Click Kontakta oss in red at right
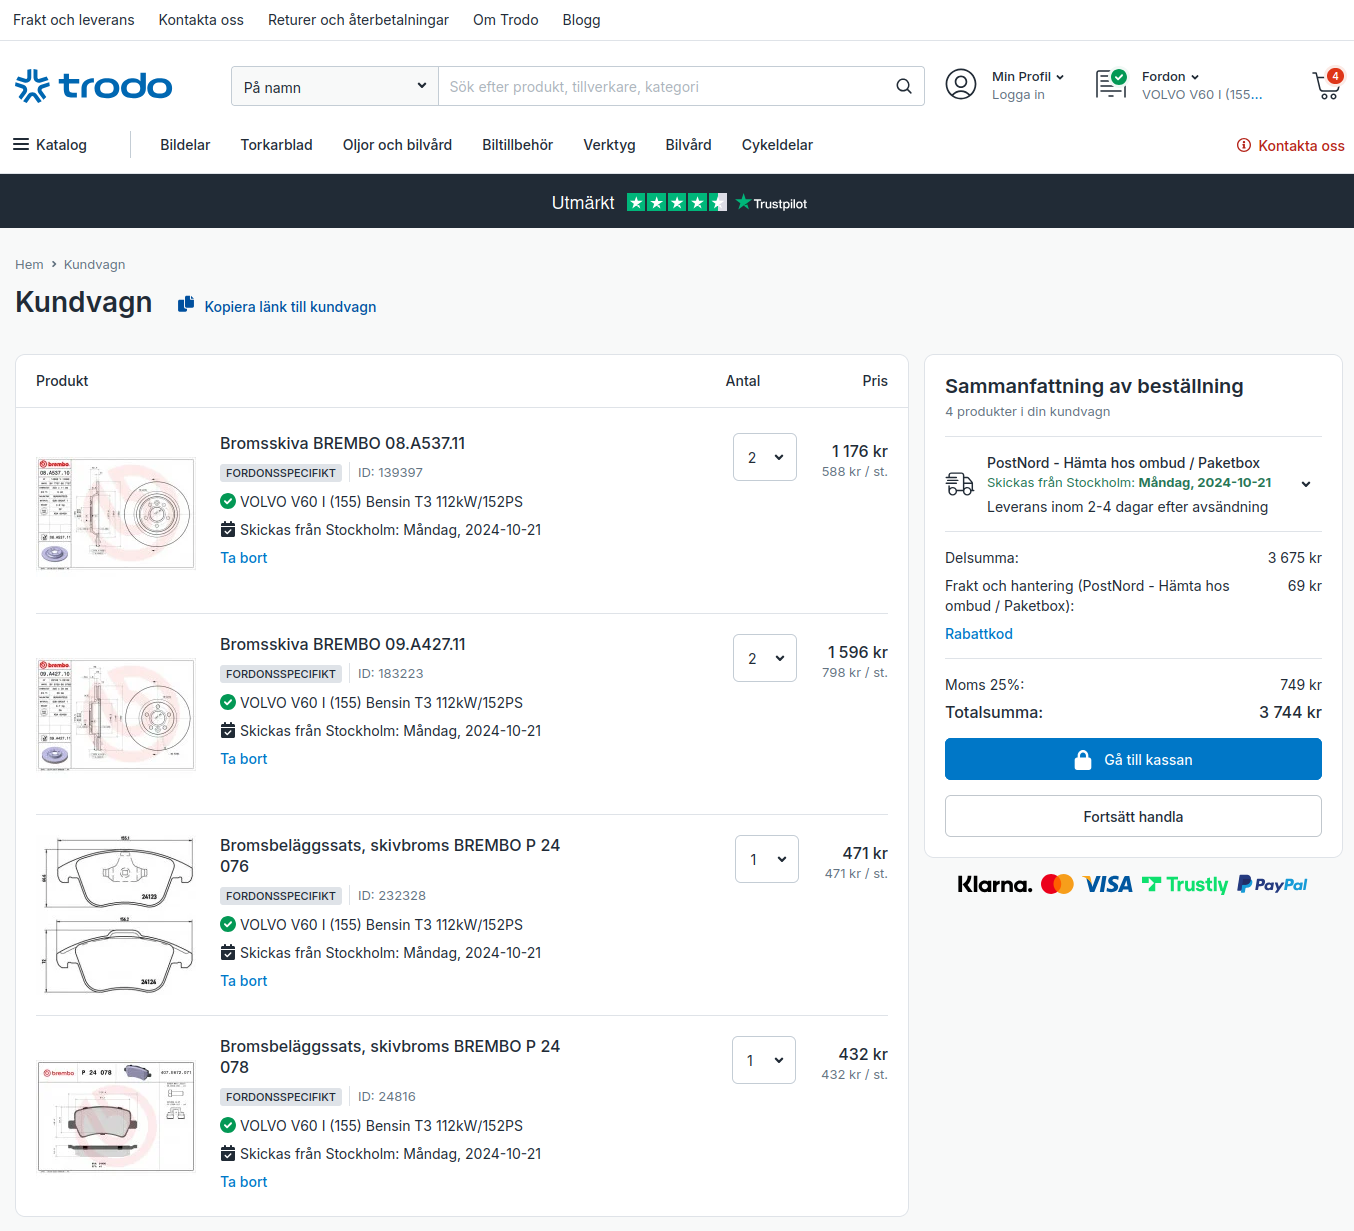This screenshot has width=1354, height=1231. [x=1301, y=146]
